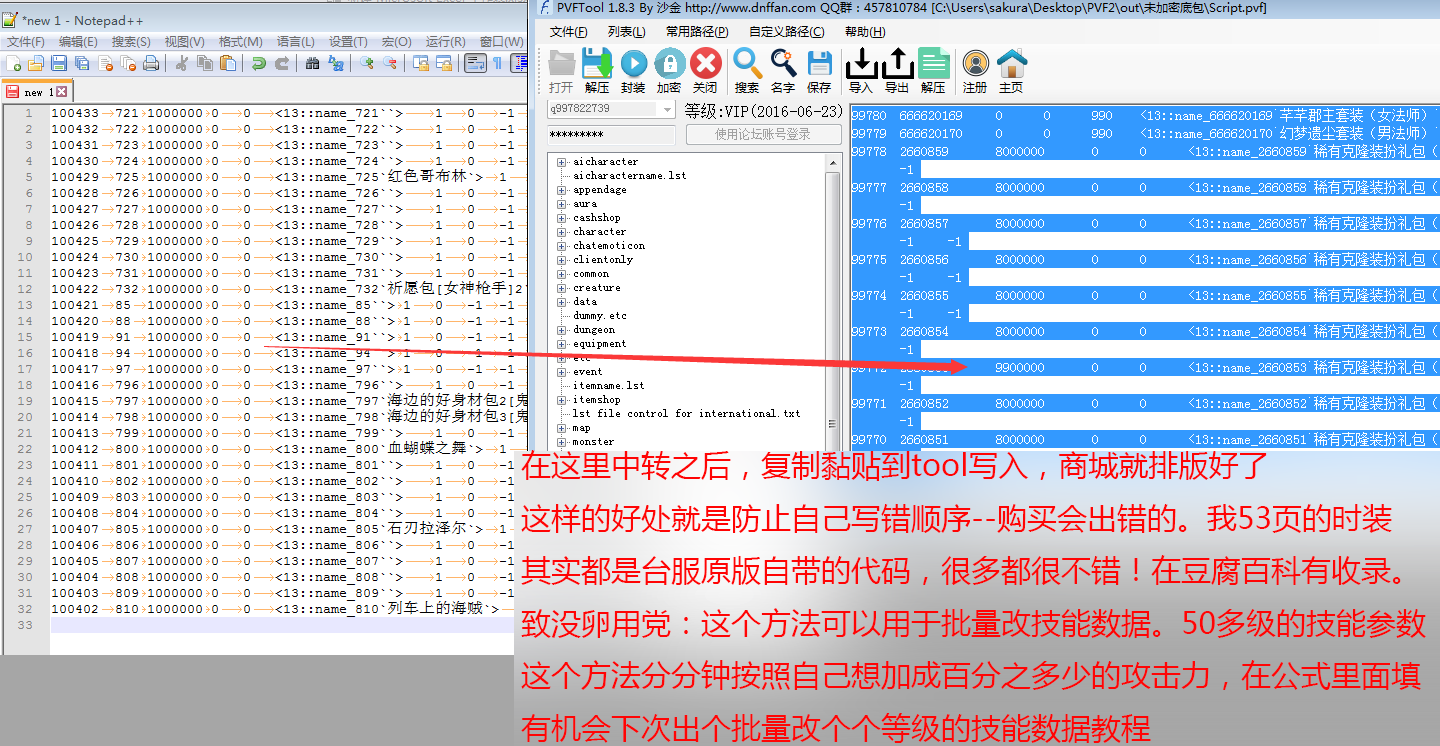Close the 'new 1' tab
Image resolution: width=1440 pixels, height=746 pixels.
point(61,92)
